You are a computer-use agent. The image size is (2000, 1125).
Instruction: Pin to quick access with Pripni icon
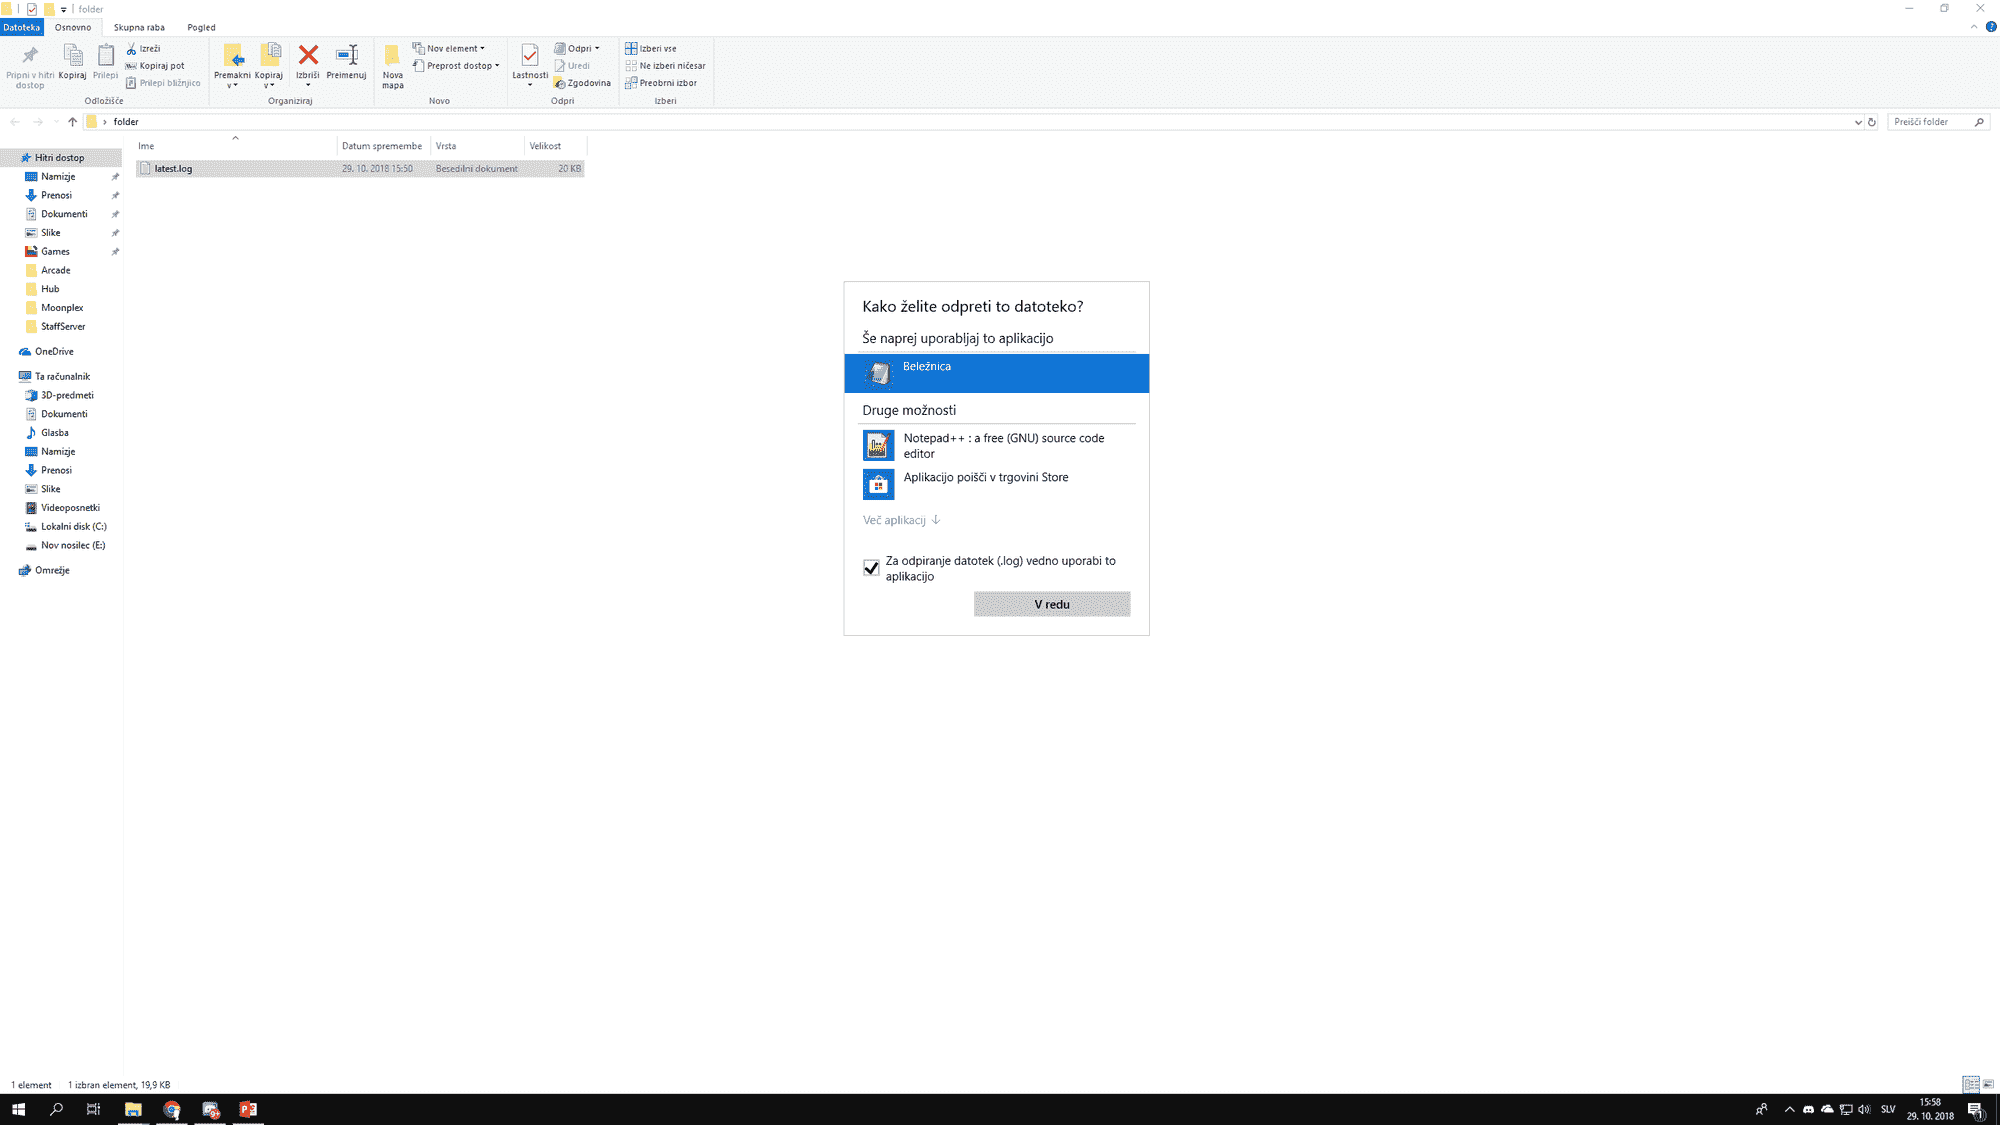pyautogui.click(x=30, y=55)
